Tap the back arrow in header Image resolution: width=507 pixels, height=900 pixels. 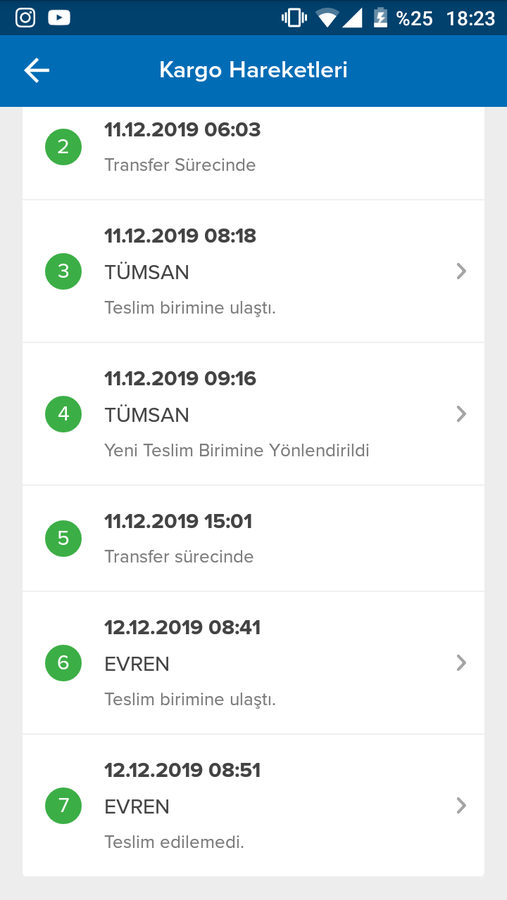tap(37, 71)
